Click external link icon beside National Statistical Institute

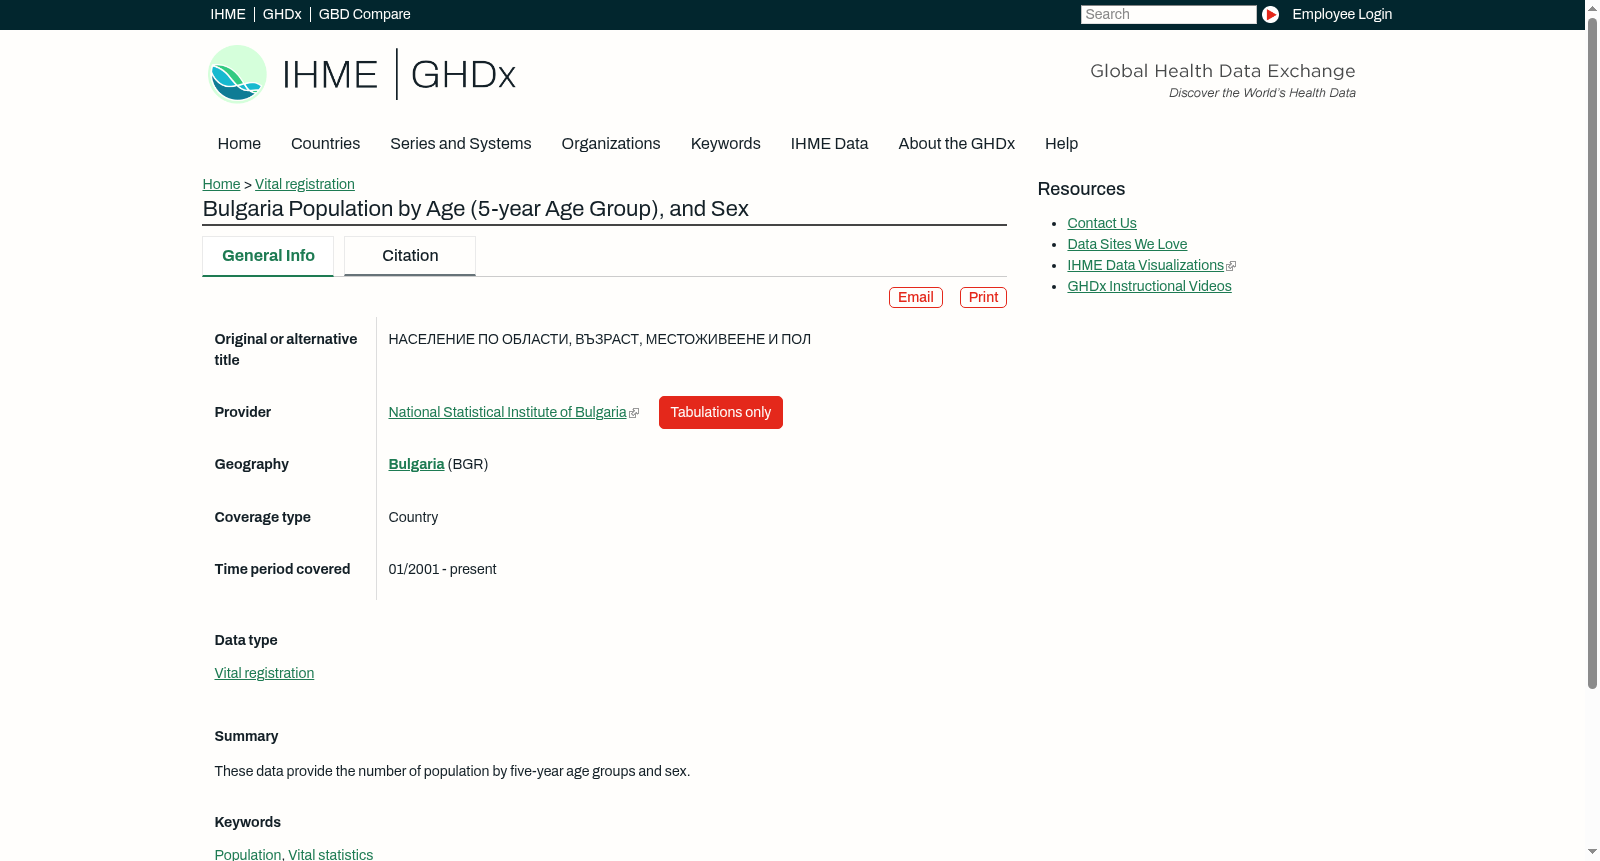[x=634, y=413]
